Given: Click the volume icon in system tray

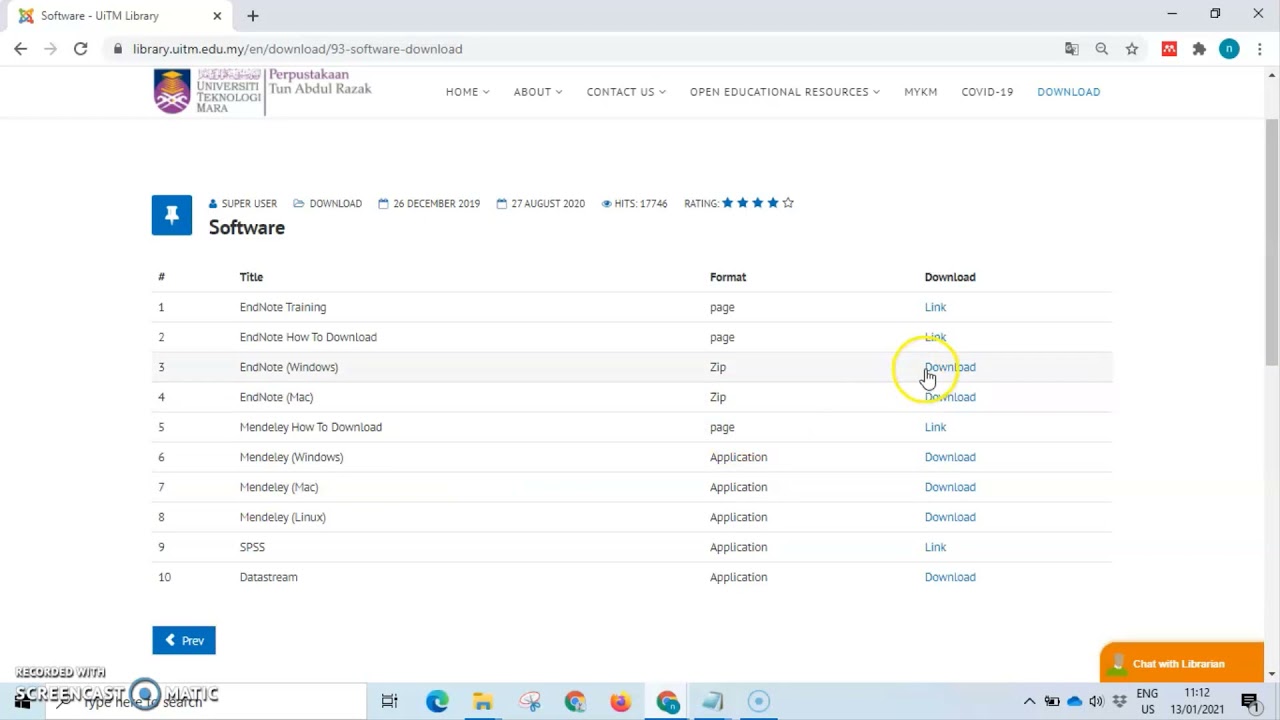Looking at the screenshot, I should (1097, 701).
